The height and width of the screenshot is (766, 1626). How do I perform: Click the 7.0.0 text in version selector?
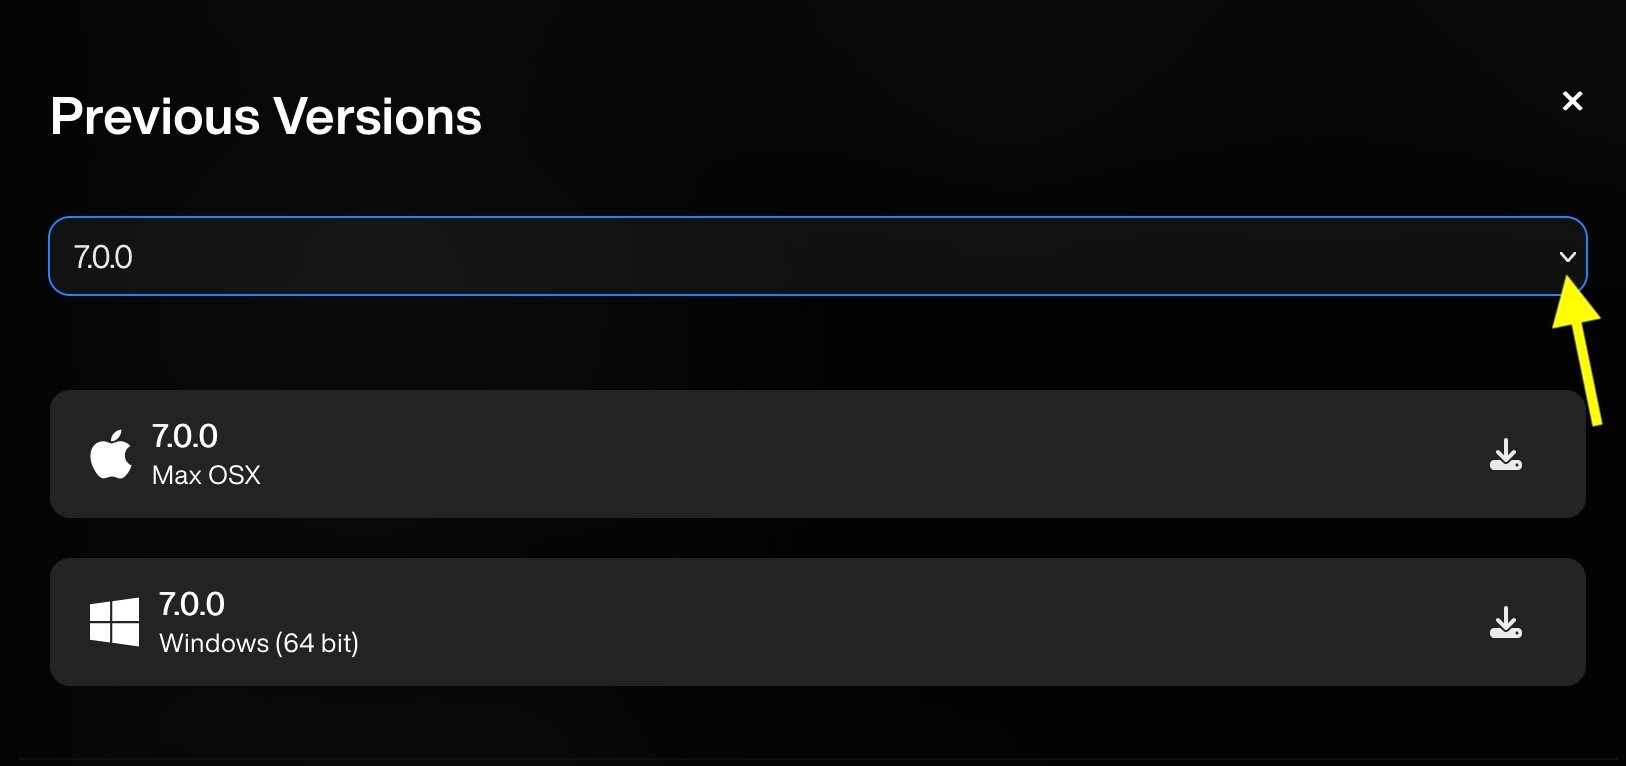pos(103,257)
